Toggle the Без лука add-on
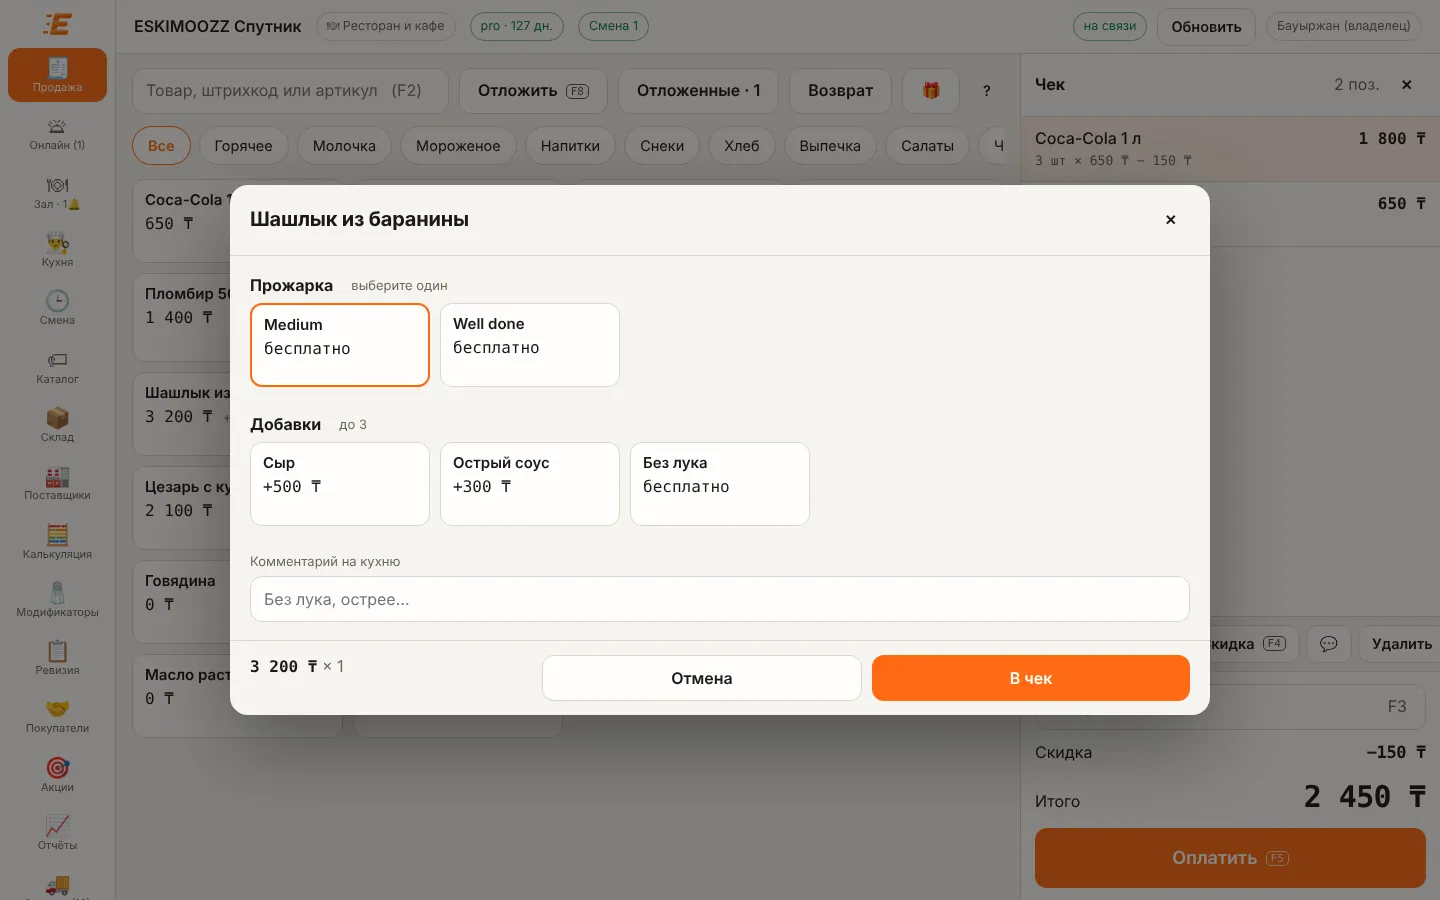This screenshot has height=900, width=1440. [720, 484]
